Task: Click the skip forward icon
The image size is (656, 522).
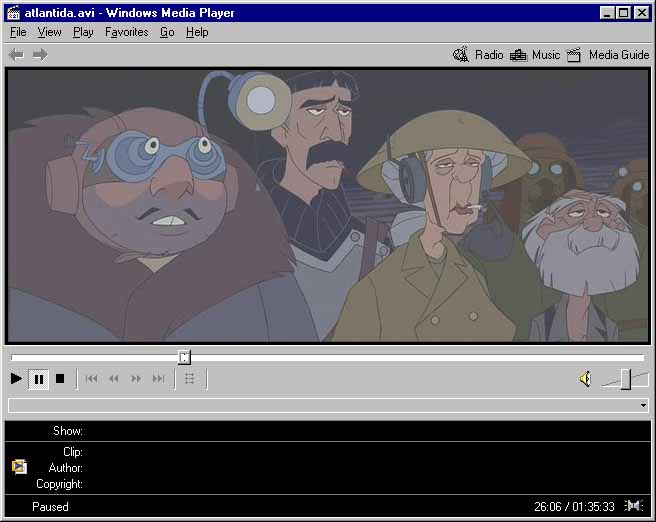Action: tap(158, 379)
